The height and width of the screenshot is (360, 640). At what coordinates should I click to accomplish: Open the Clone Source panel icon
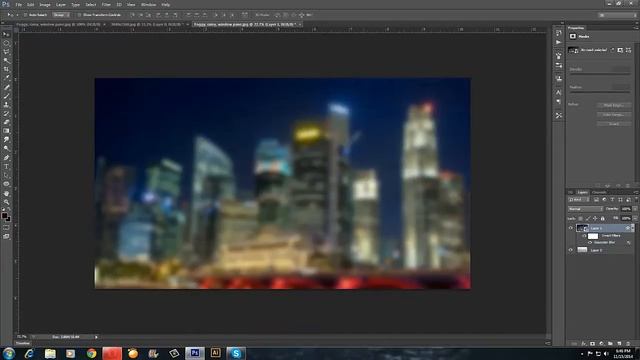pos(559,78)
